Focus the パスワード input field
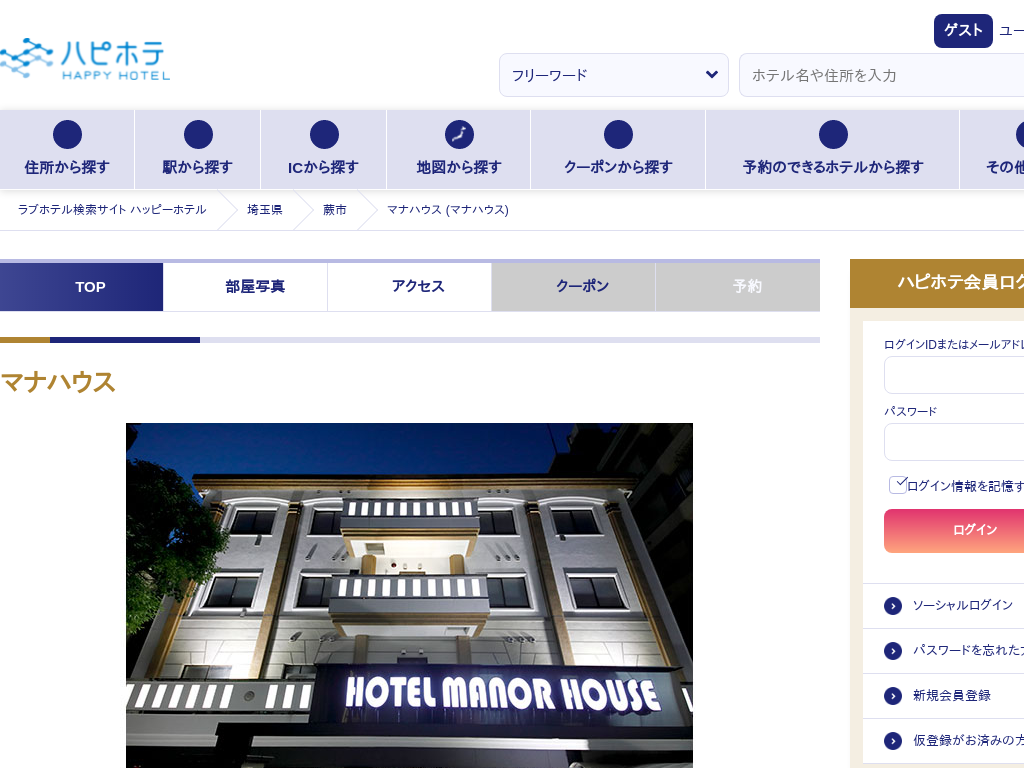Screen dimensions: 1024x768 coord(954,442)
